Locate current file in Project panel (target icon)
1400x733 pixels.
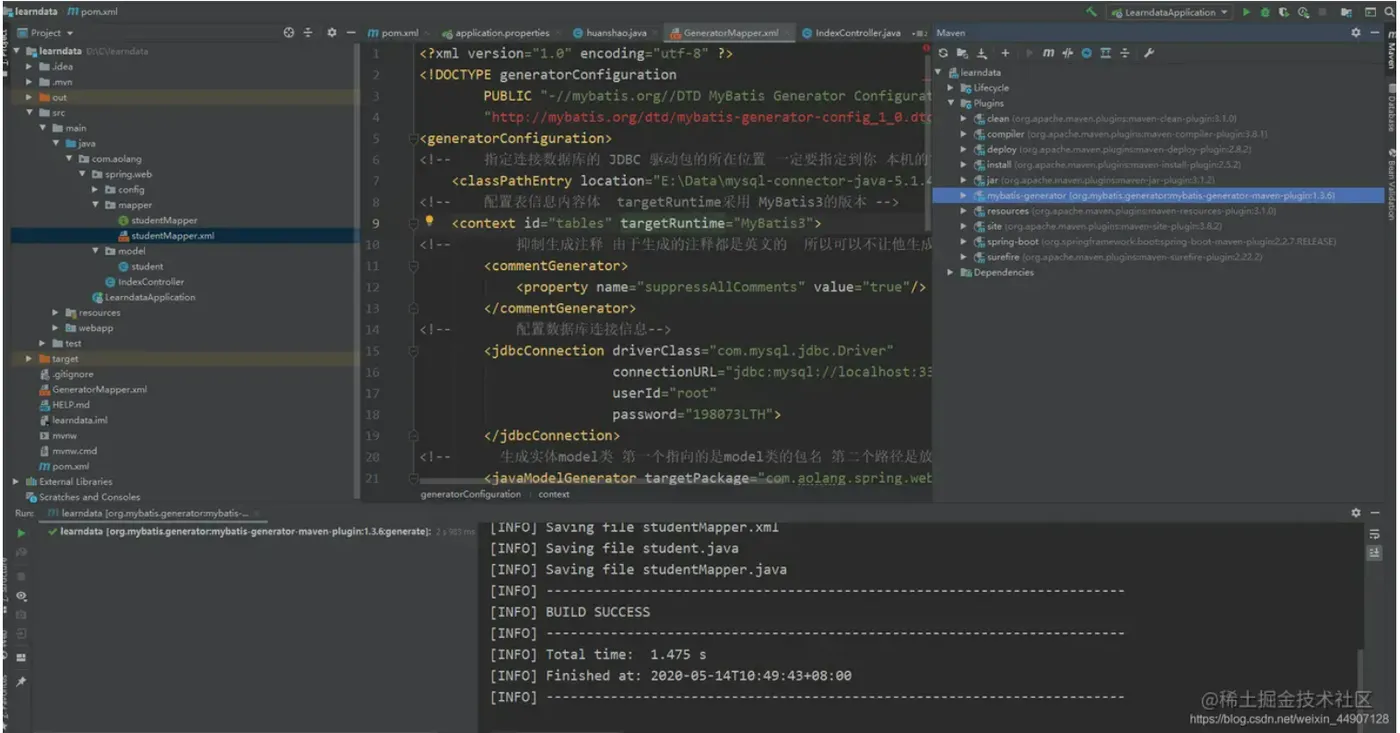[x=289, y=33]
